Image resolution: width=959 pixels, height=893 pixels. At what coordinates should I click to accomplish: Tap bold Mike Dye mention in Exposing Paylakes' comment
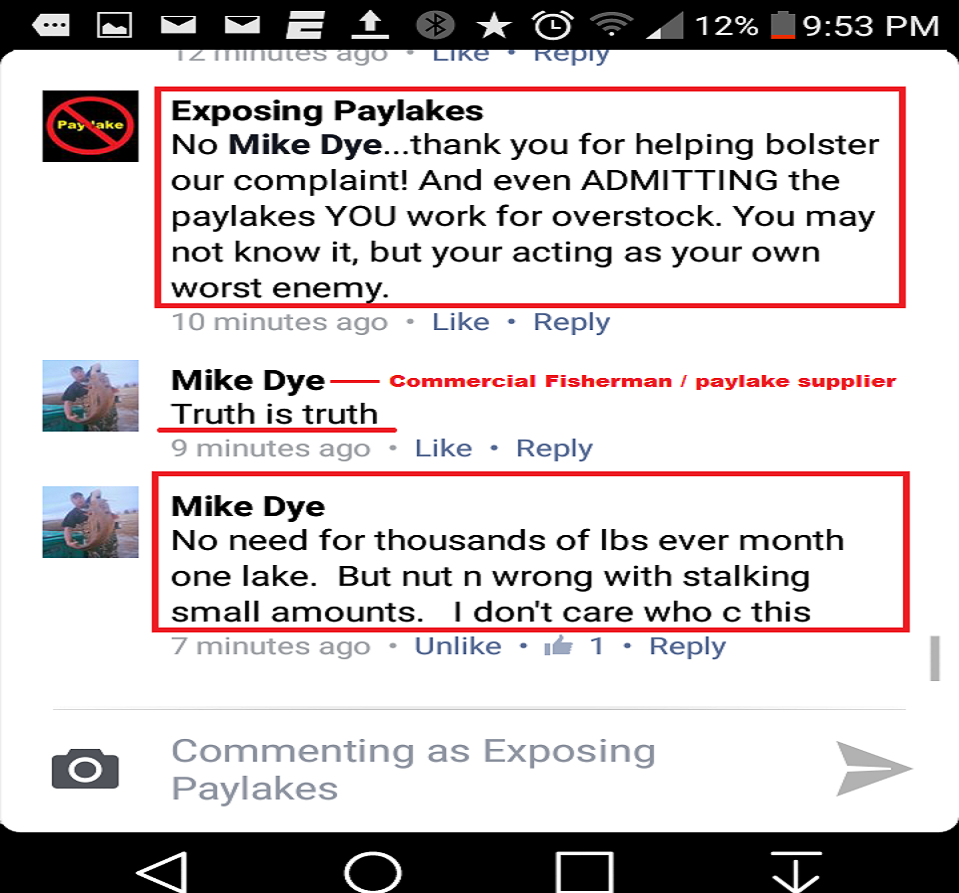[x=305, y=145]
